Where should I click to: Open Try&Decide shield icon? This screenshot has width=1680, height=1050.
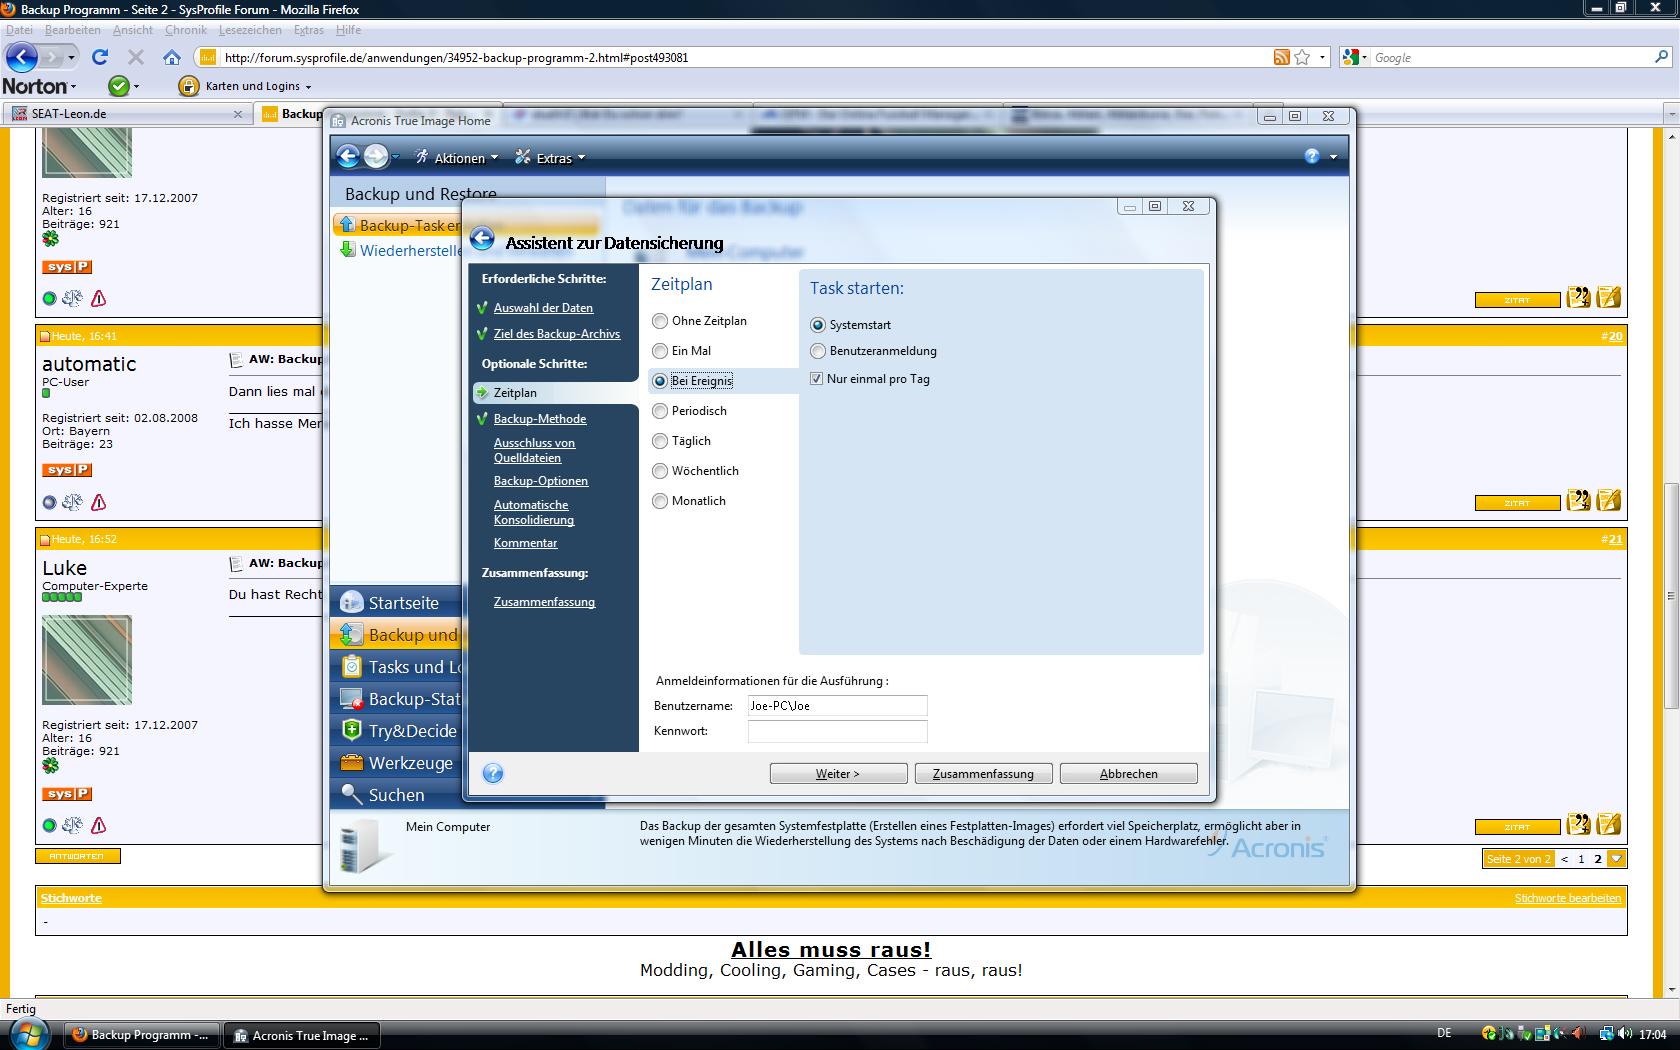click(351, 730)
